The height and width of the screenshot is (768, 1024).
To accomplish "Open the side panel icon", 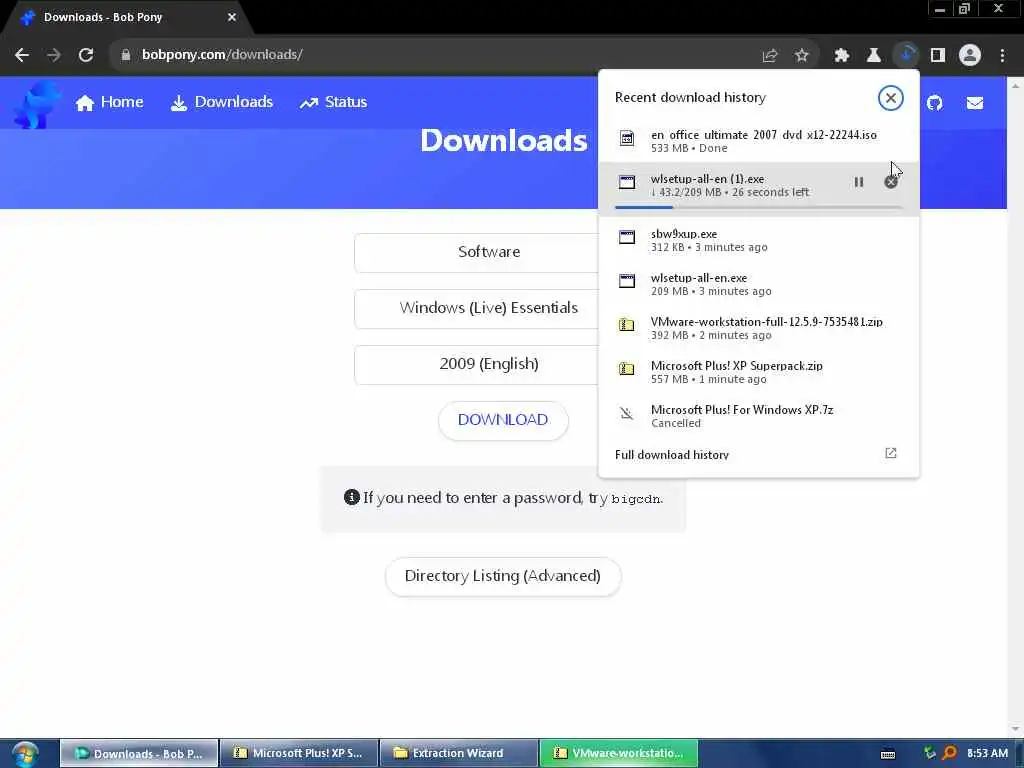I will pyautogui.click(x=938, y=56).
